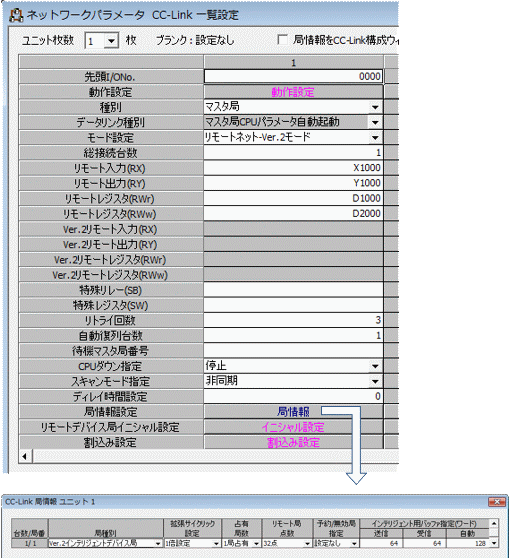Click the horizontal scrollbar left arrow

(25, 456)
